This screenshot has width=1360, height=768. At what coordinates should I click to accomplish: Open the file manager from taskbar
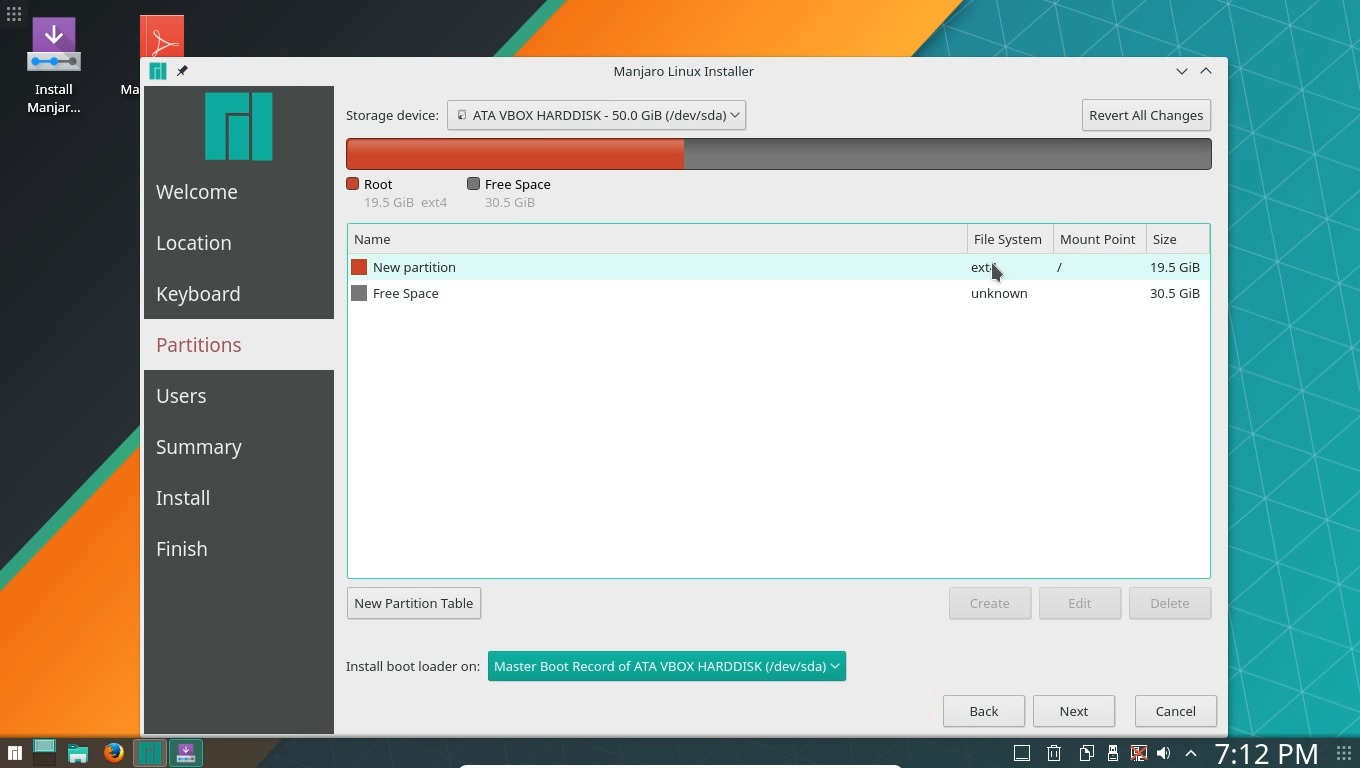click(x=78, y=753)
